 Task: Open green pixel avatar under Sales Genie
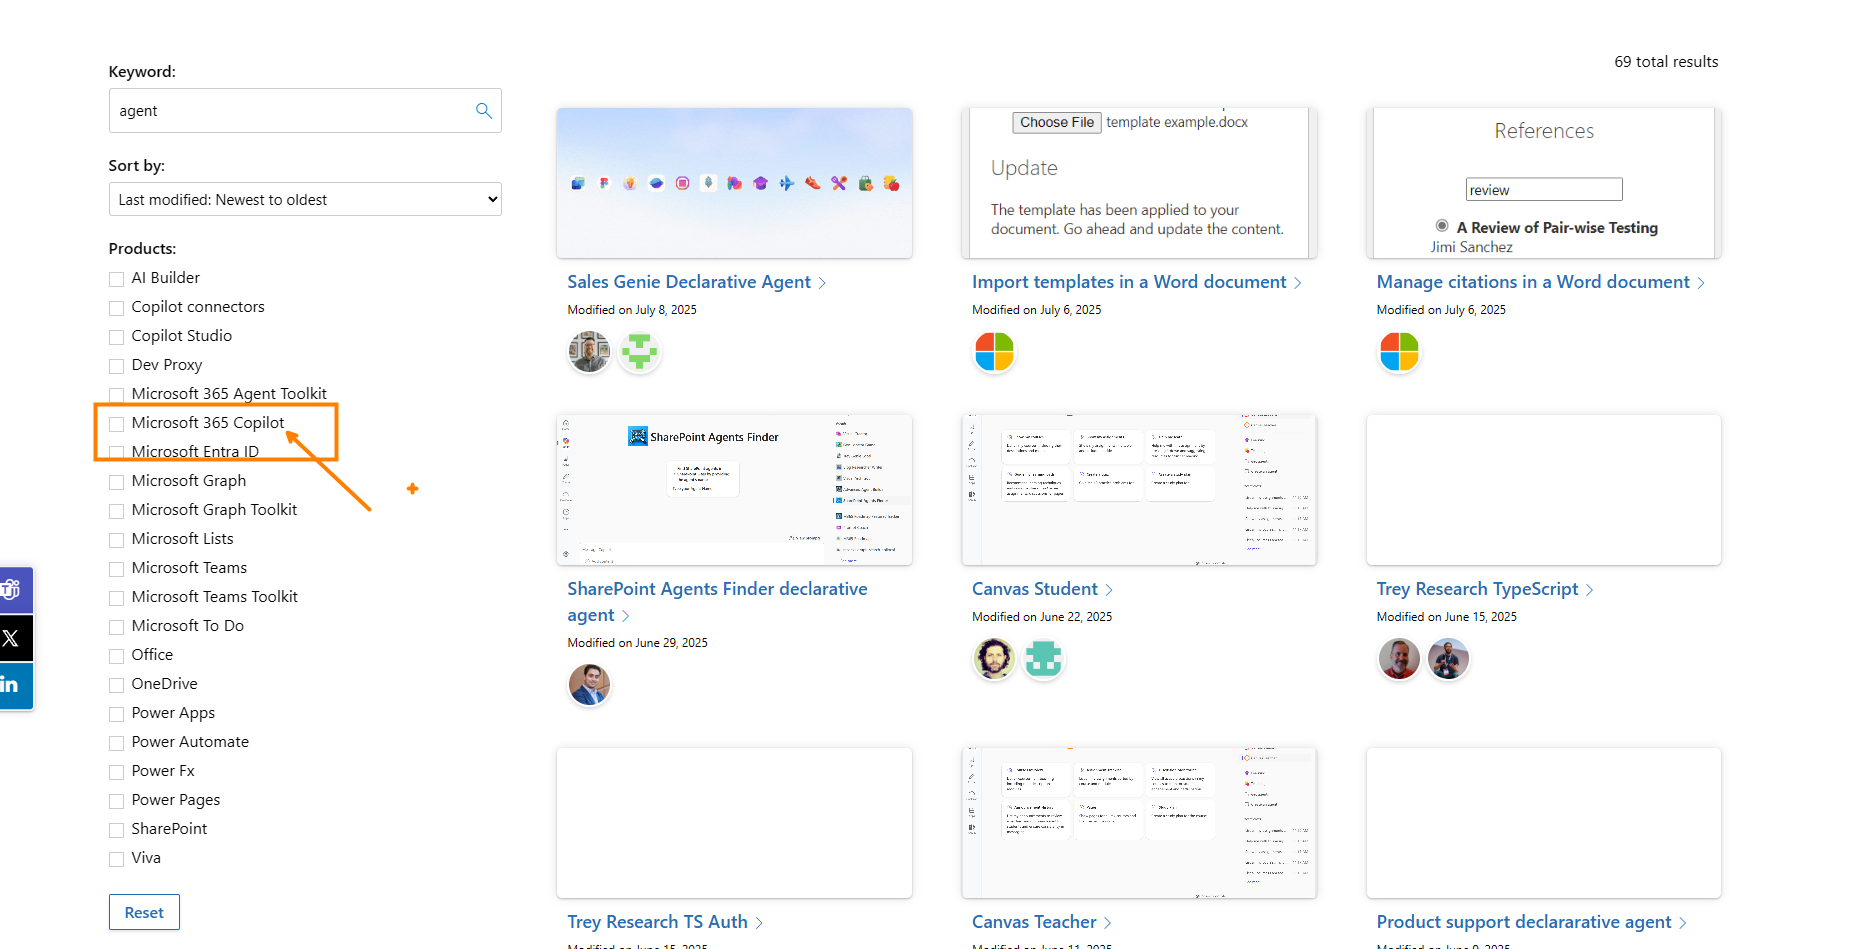pyautogui.click(x=639, y=352)
